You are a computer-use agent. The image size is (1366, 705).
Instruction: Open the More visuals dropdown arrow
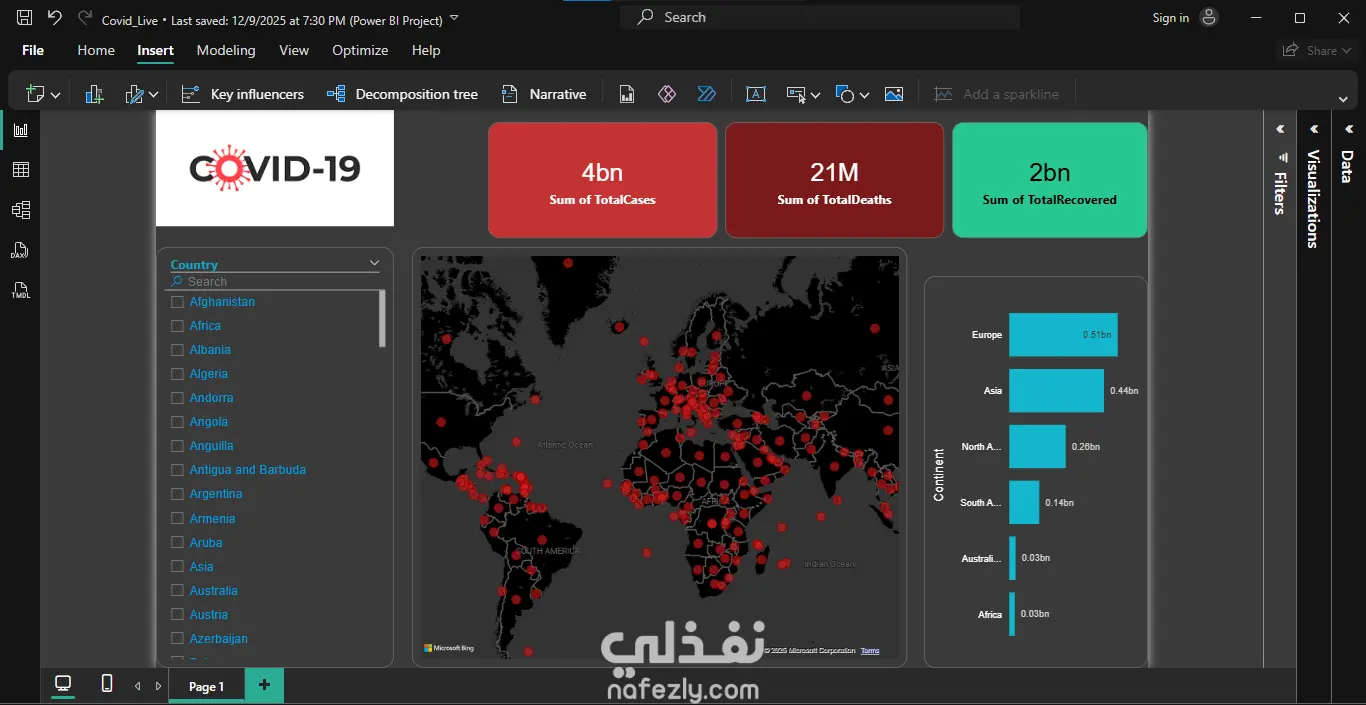point(154,95)
